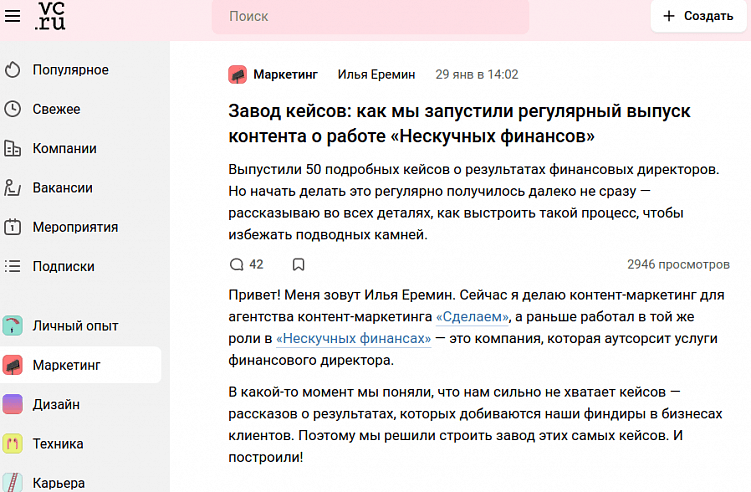The width and height of the screenshot is (751, 492).
Task: Click the plus icon in Создать
Action: click(669, 16)
